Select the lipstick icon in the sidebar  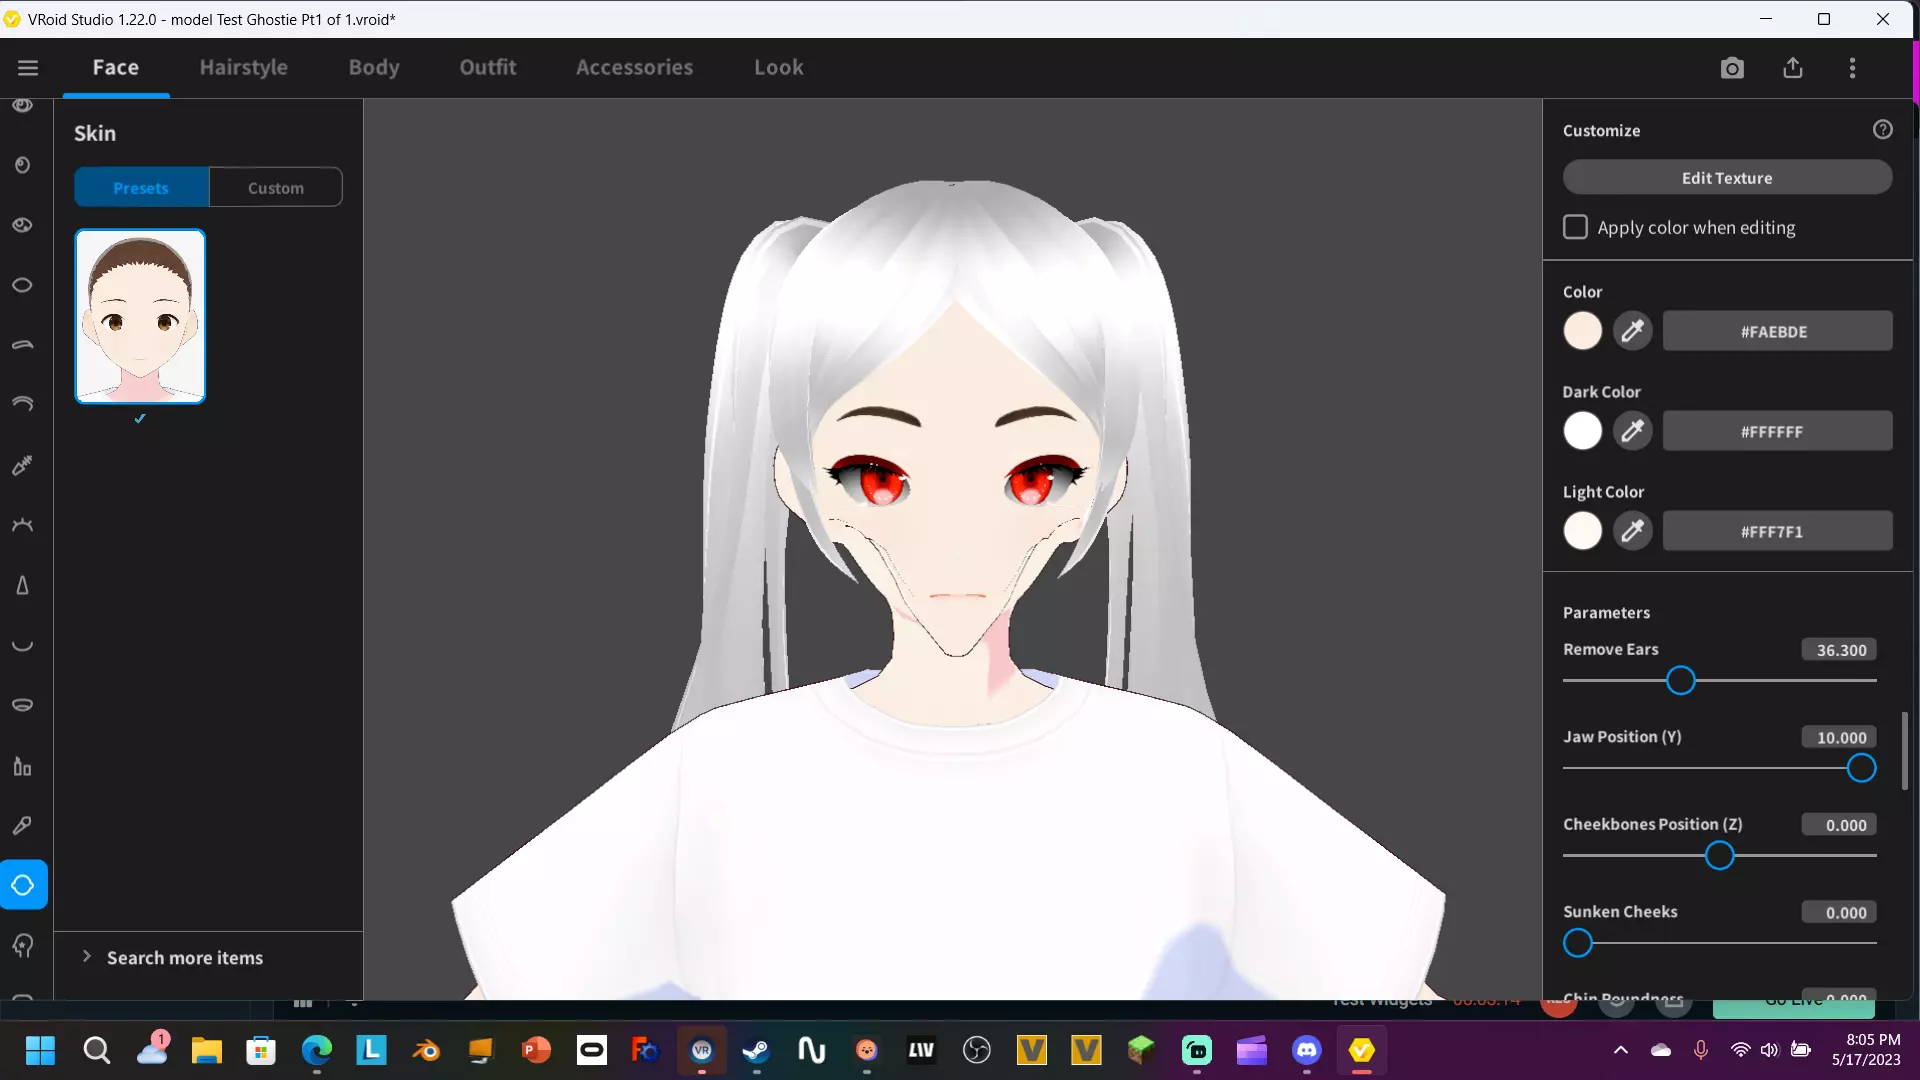(22, 825)
